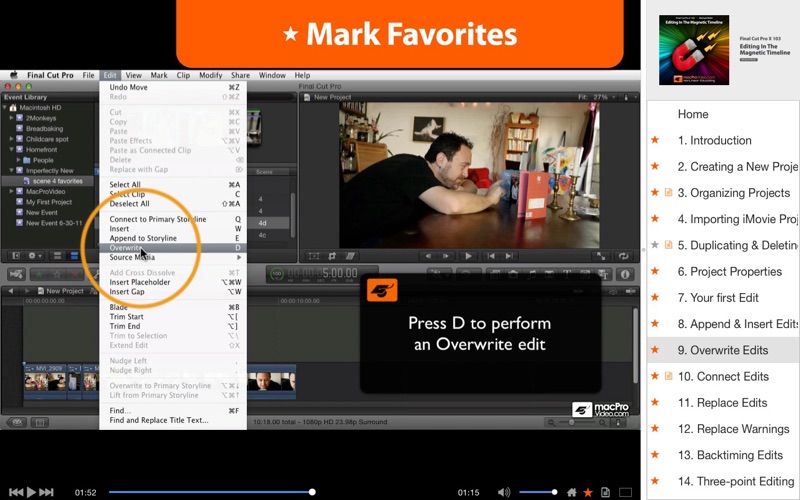
Task: Toggle favorite star for 1. Introduction
Action: click(655, 140)
